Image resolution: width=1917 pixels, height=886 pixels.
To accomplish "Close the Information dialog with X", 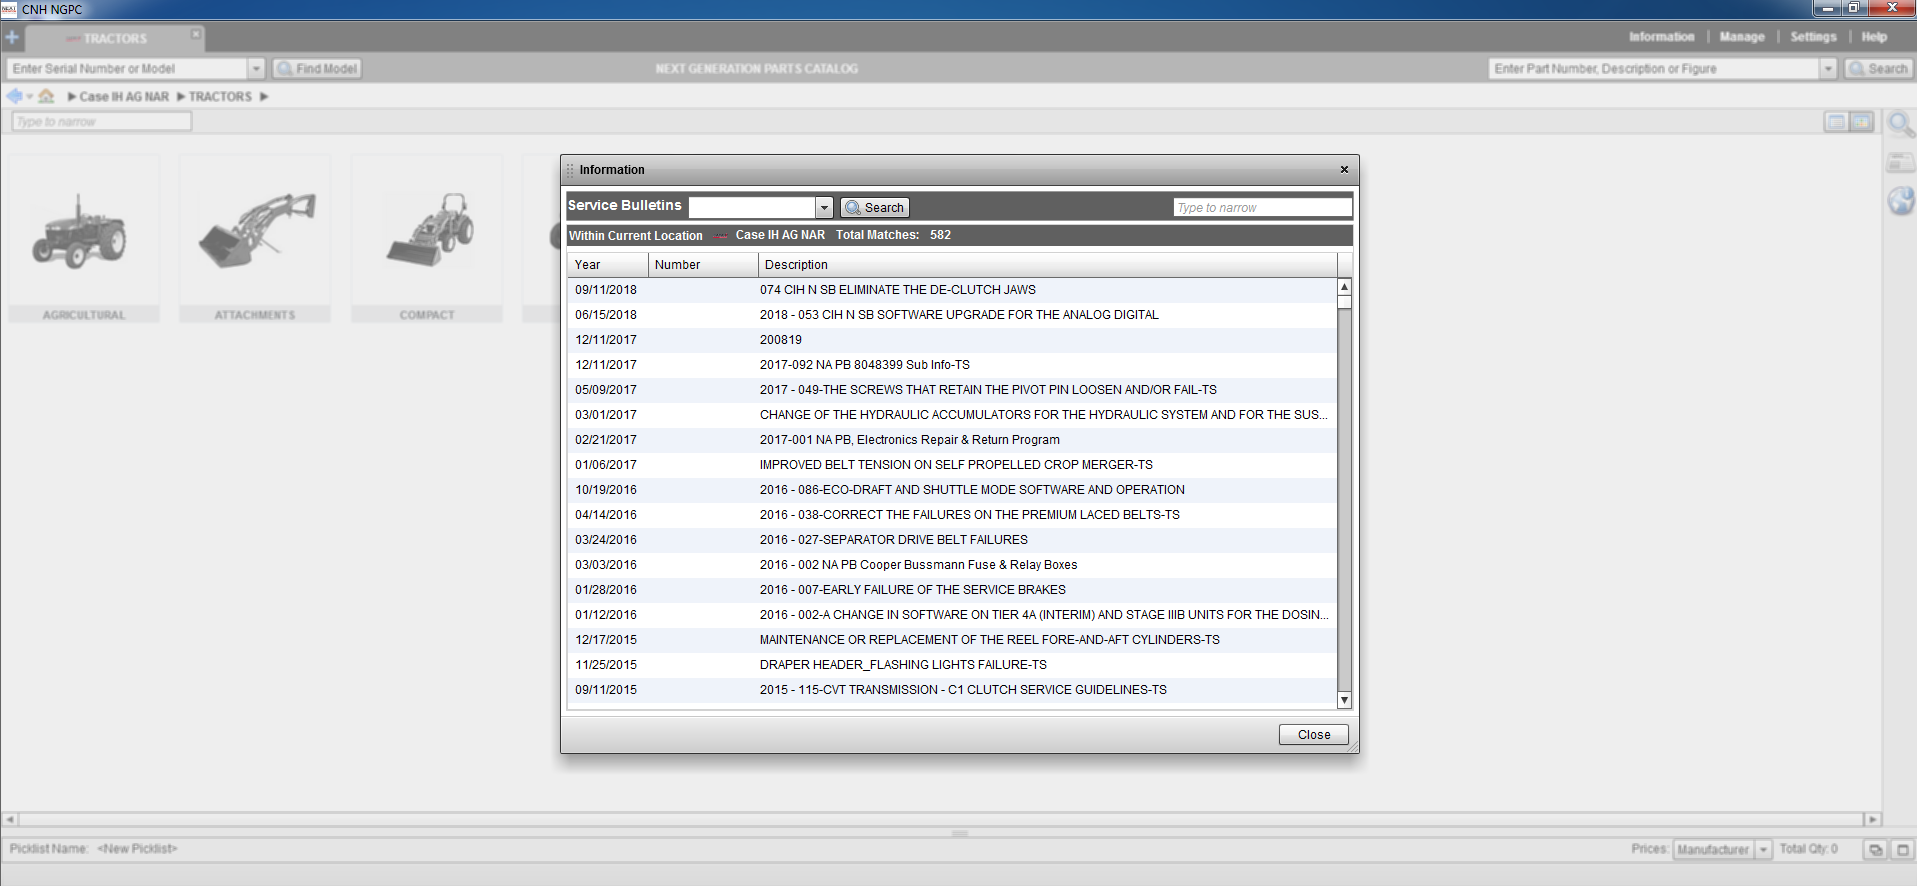I will 1344,169.
